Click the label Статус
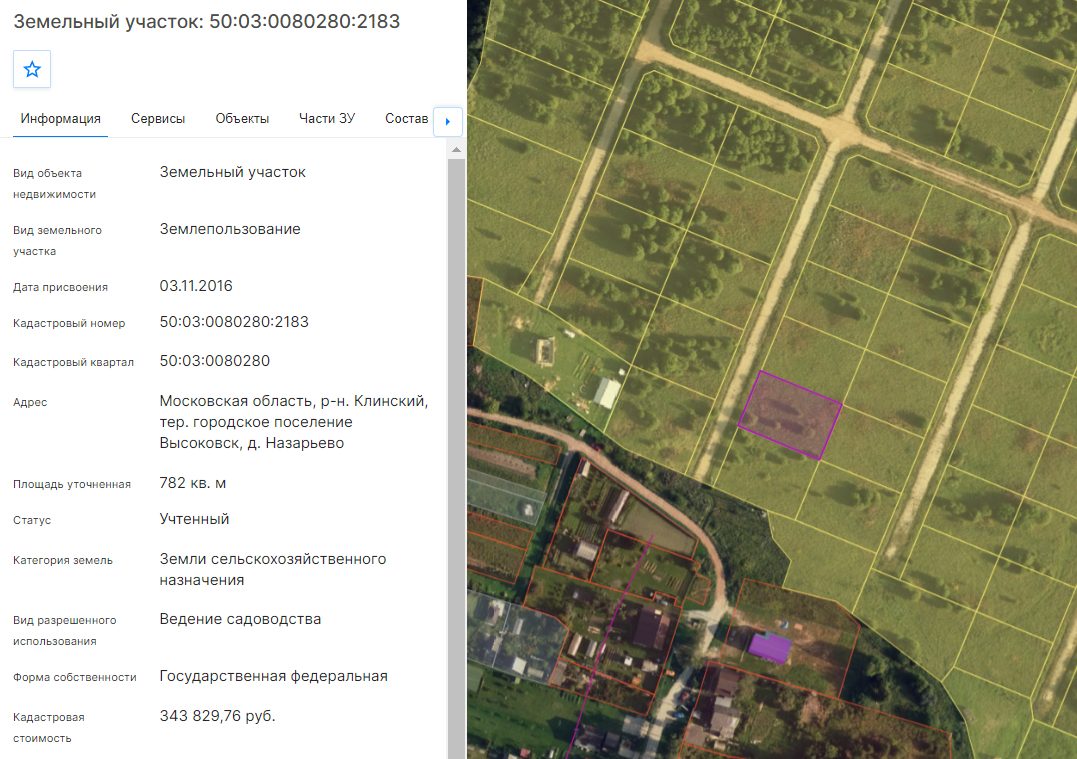Screen dimensions: 1077x759 pos(32,520)
